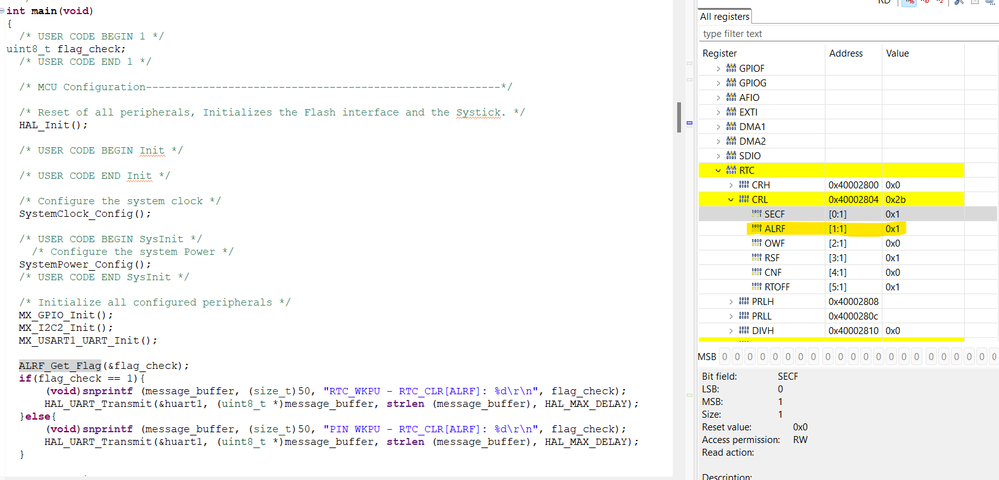Screen dimensions: 999x480
Task: Expand the EXTI peripheral node
Action: (719, 112)
